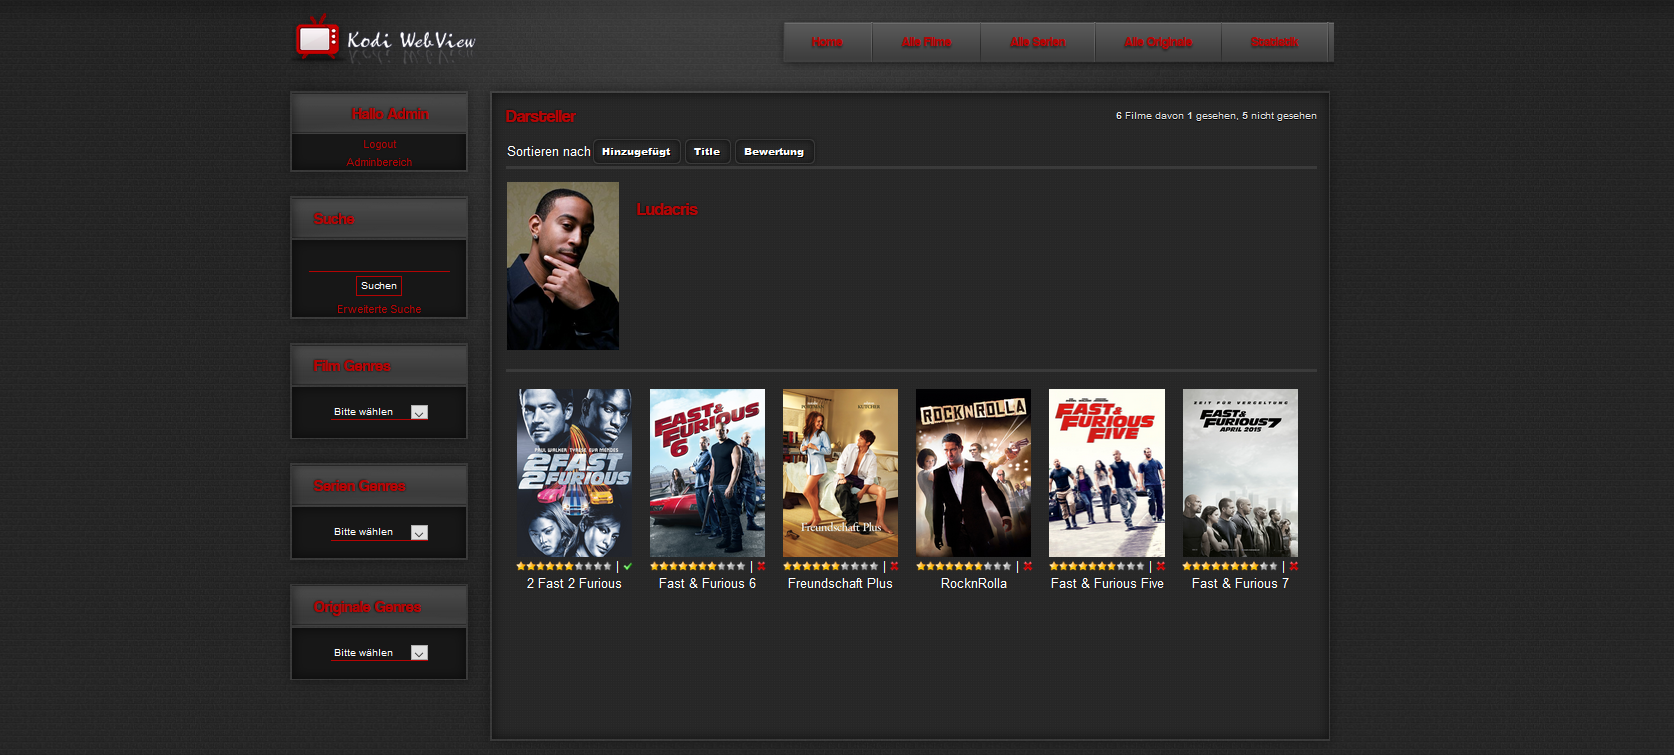The height and width of the screenshot is (755, 1674).
Task: Click the Fast & Furious 6 title text
Action: click(707, 583)
